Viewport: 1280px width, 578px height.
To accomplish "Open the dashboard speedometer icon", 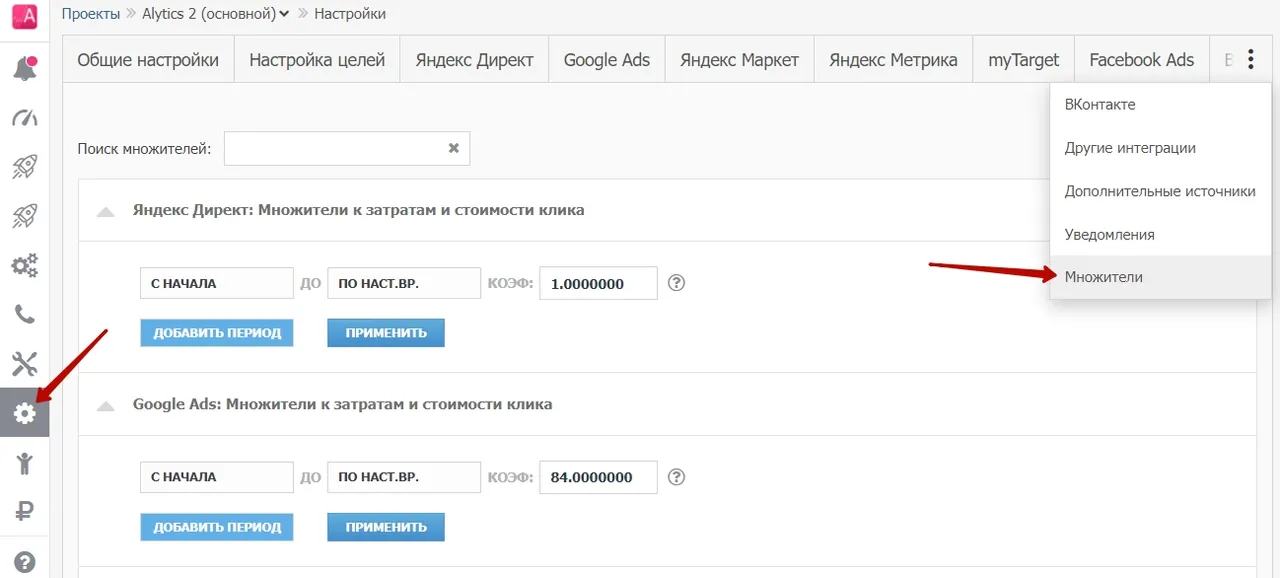I will [24, 118].
